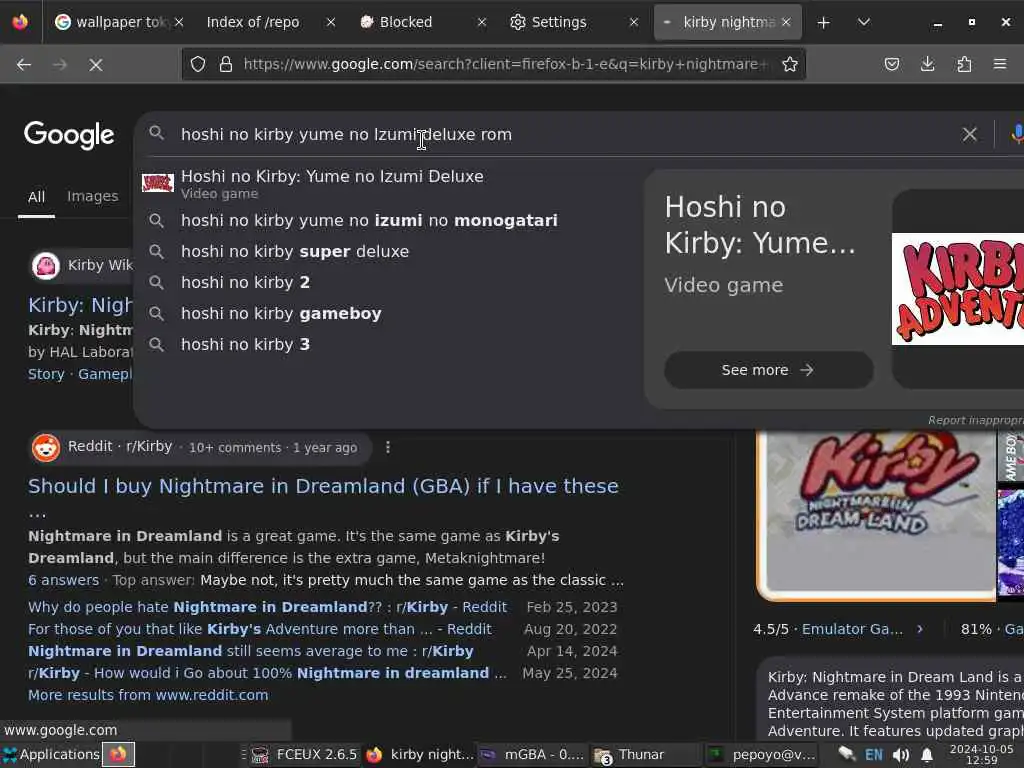
Task: Open the Extensions puzzle icon
Action: point(964,64)
